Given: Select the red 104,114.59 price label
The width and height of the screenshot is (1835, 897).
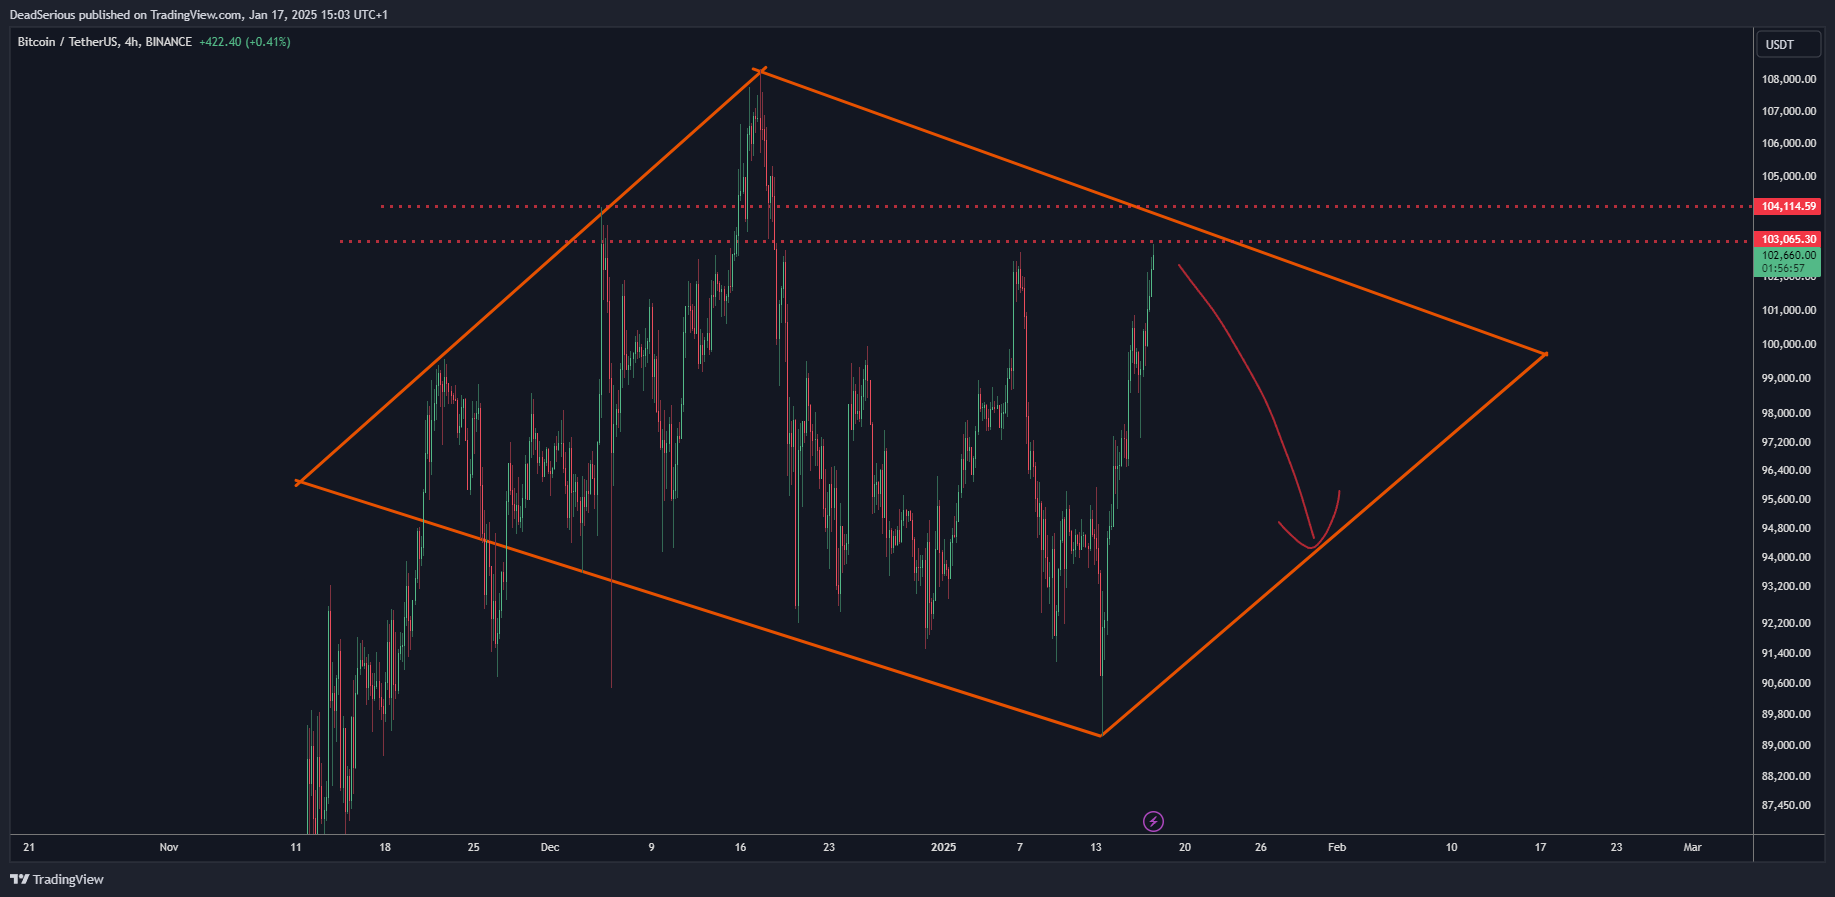Looking at the screenshot, I should pos(1788,206).
